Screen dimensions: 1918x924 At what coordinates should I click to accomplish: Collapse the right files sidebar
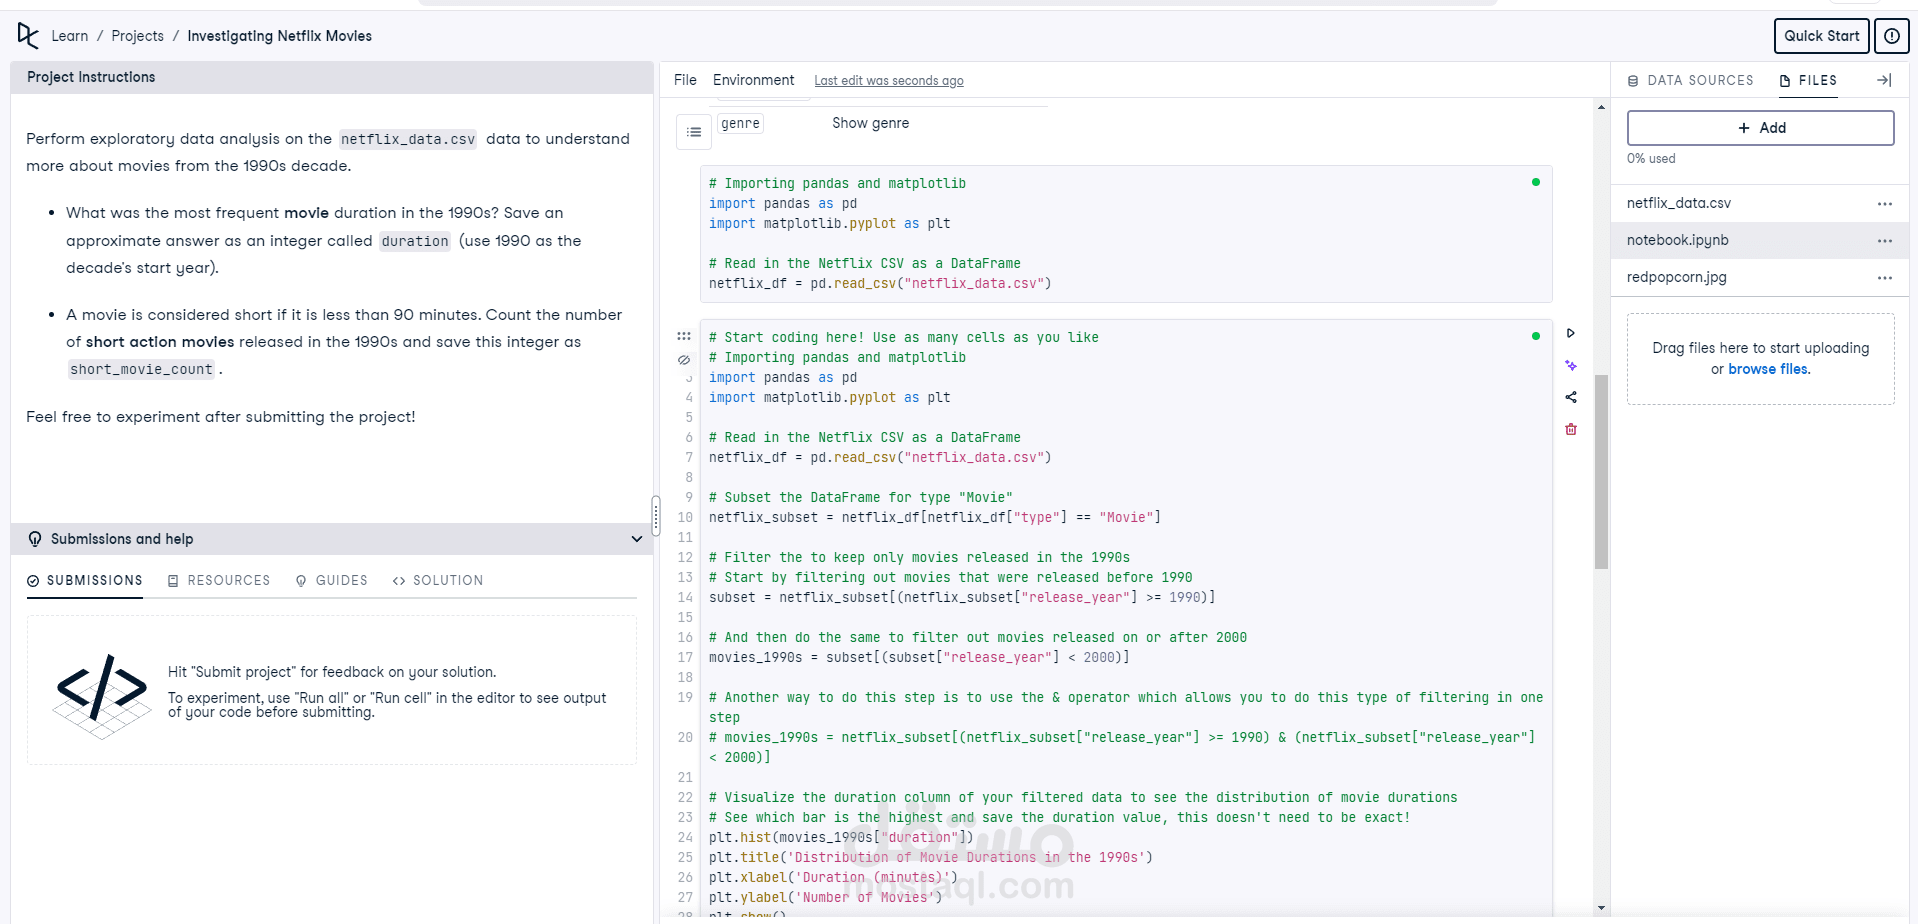click(x=1884, y=80)
